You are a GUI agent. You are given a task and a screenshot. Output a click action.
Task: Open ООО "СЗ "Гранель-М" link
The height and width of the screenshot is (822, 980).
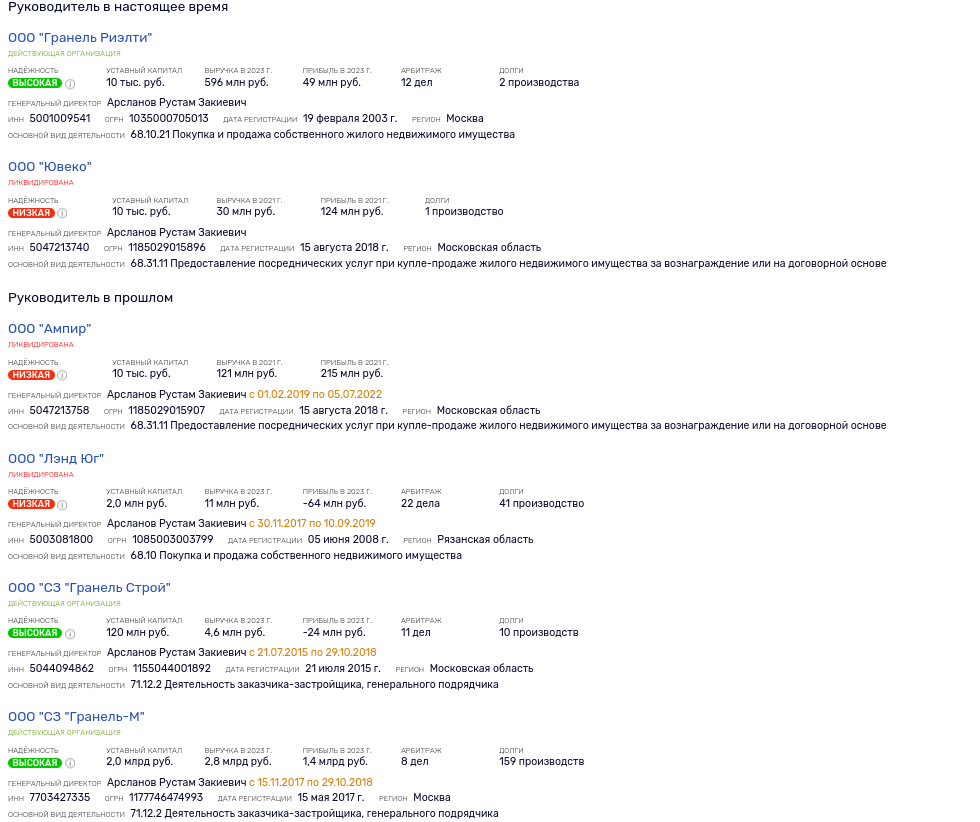(76, 717)
